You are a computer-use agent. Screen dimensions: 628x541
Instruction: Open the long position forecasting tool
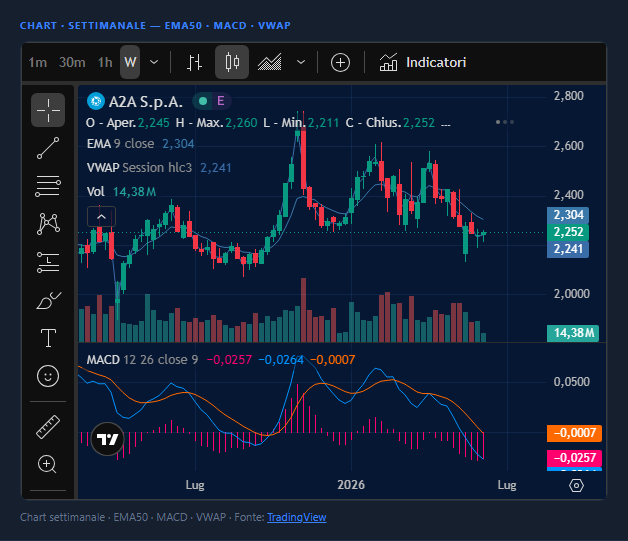click(x=48, y=262)
